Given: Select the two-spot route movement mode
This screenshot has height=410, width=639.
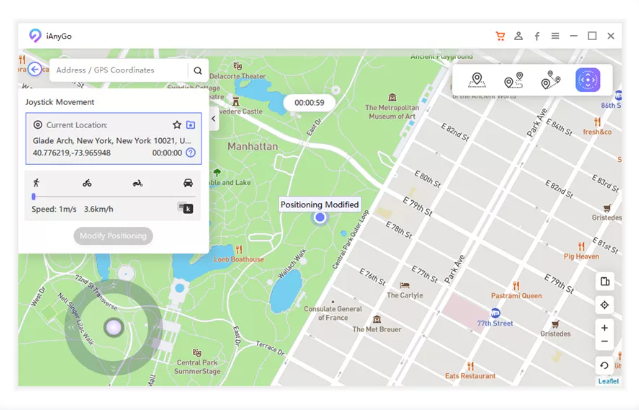Looking at the screenshot, I should [513, 81].
